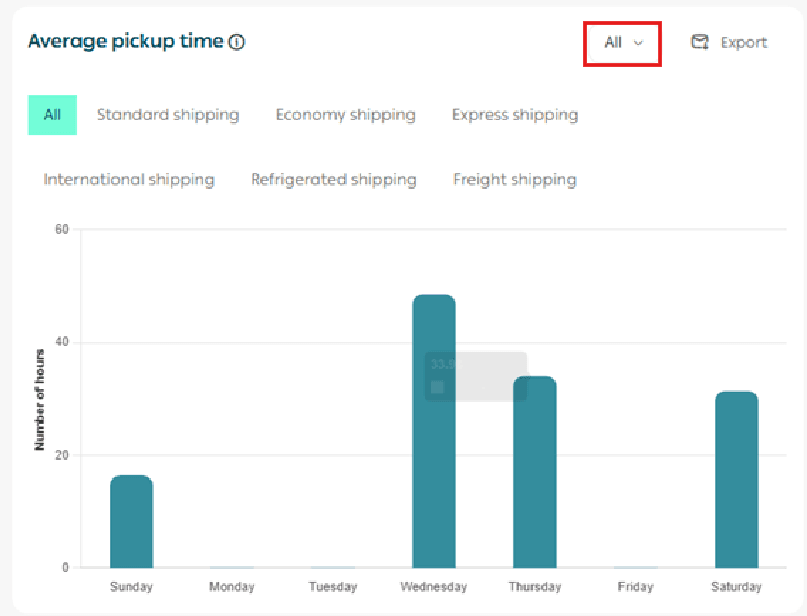Click the info icon beside Average pickup time
Screen dimensions: 807x616
tap(237, 42)
